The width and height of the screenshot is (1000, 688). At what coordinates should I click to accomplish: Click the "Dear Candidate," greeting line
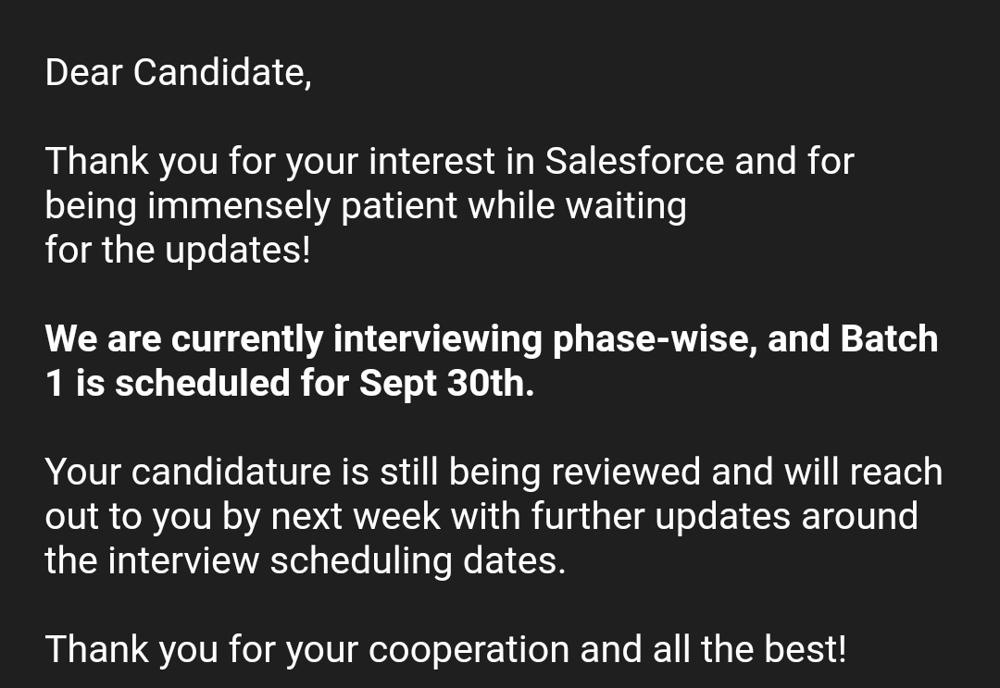tap(178, 72)
